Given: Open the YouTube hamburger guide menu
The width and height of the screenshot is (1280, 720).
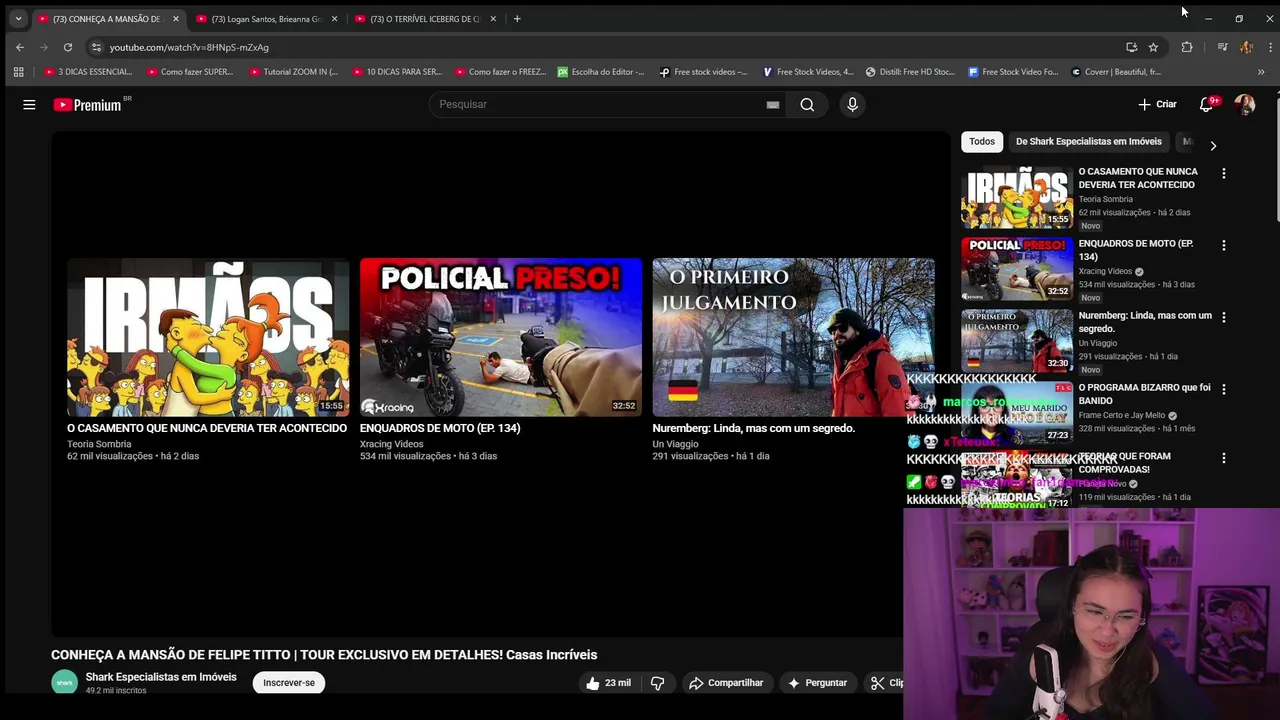Looking at the screenshot, I should point(29,104).
